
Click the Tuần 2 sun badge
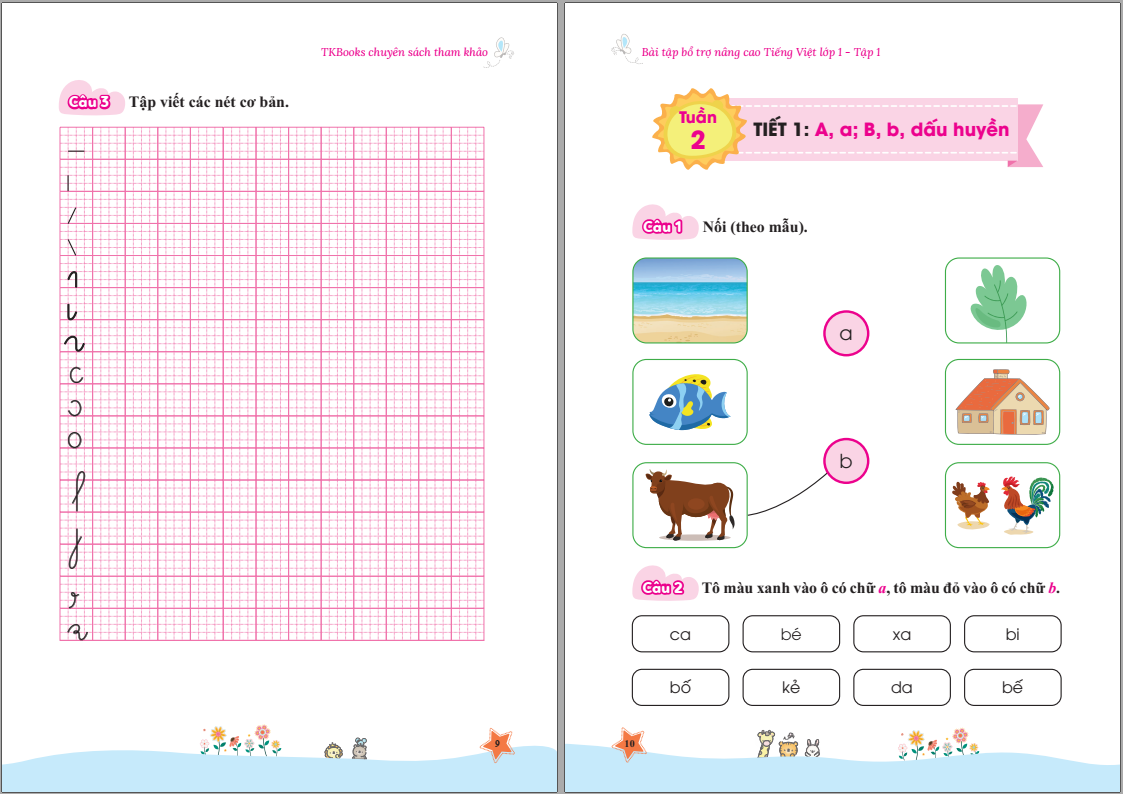[x=698, y=130]
